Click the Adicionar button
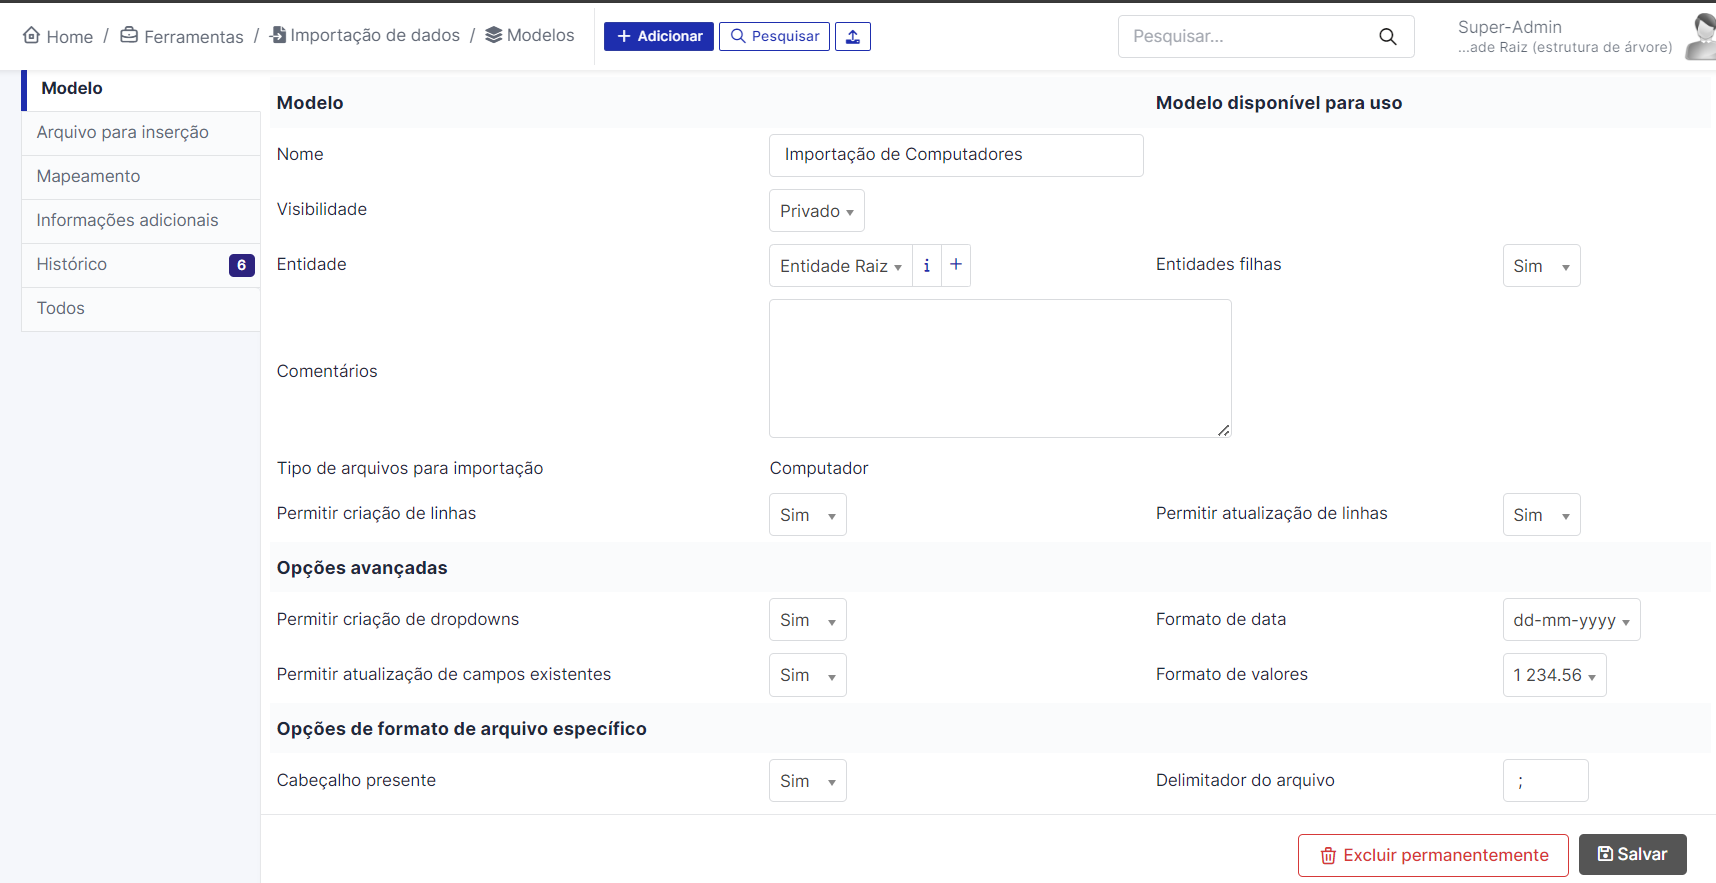This screenshot has width=1716, height=883. pyautogui.click(x=659, y=36)
